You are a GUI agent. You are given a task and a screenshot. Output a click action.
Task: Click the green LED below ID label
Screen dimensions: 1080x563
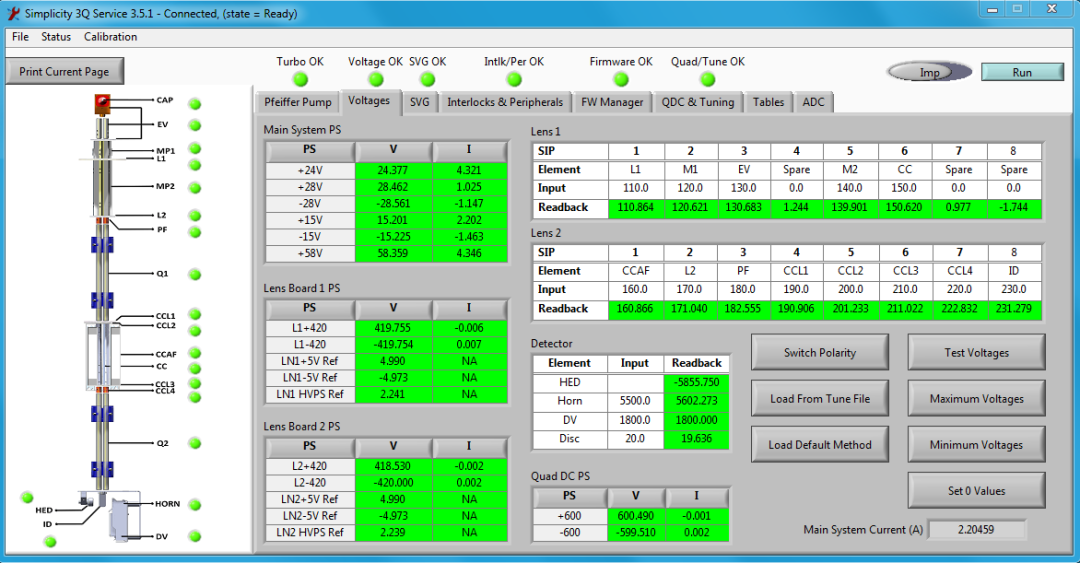[50, 542]
